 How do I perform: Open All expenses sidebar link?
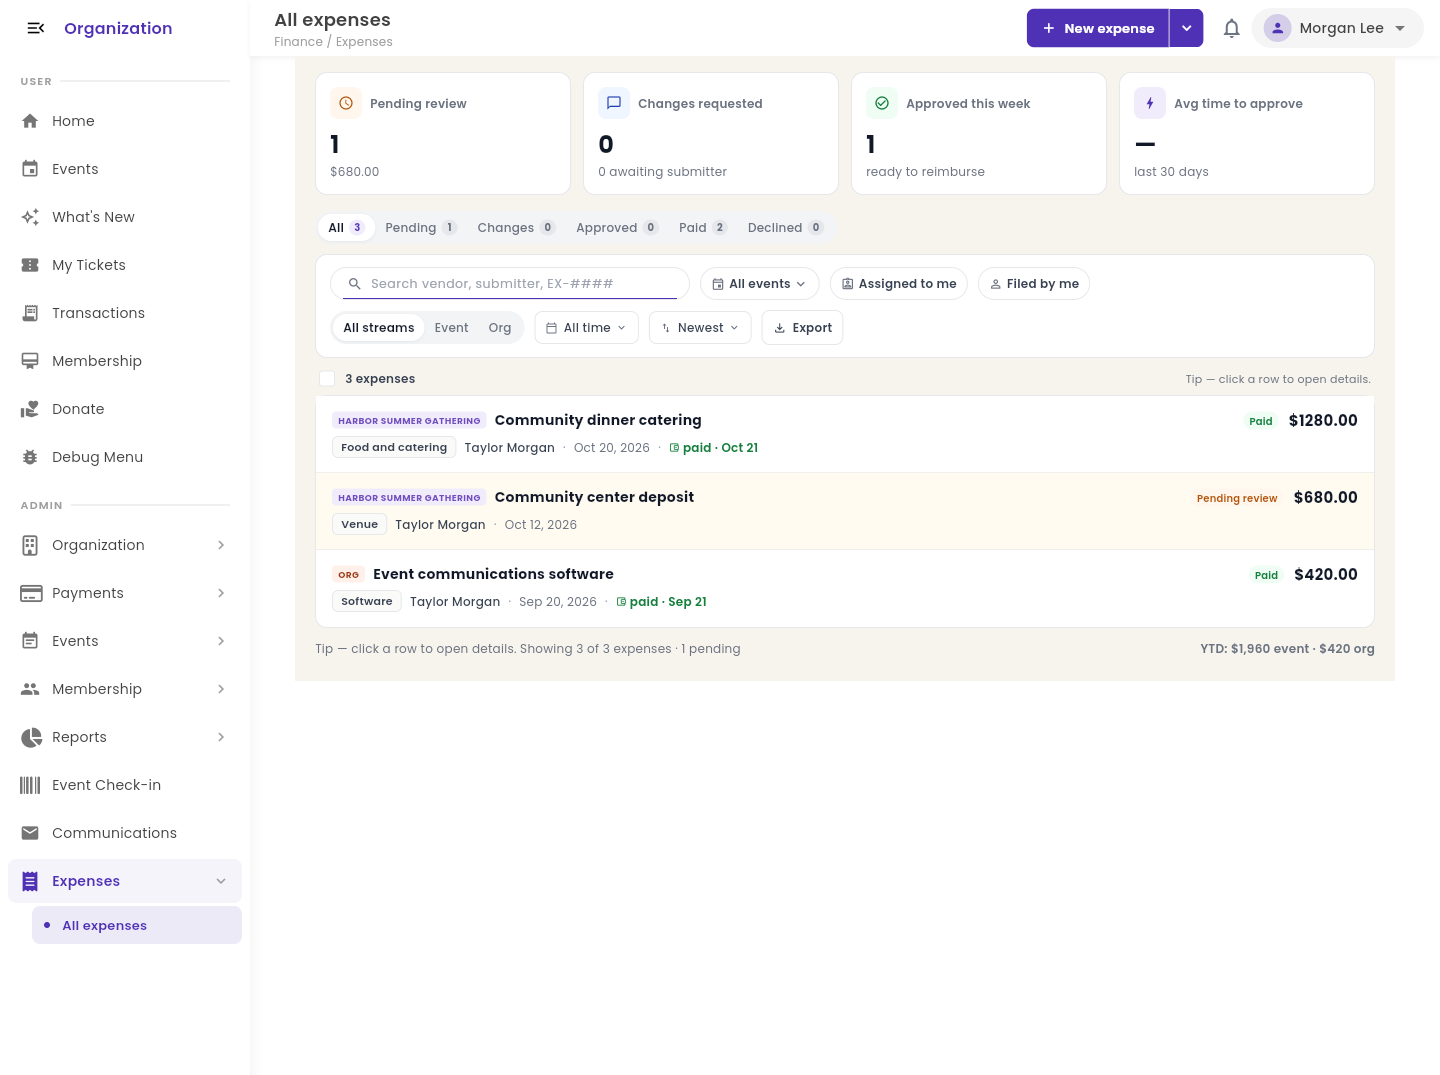tap(137, 925)
